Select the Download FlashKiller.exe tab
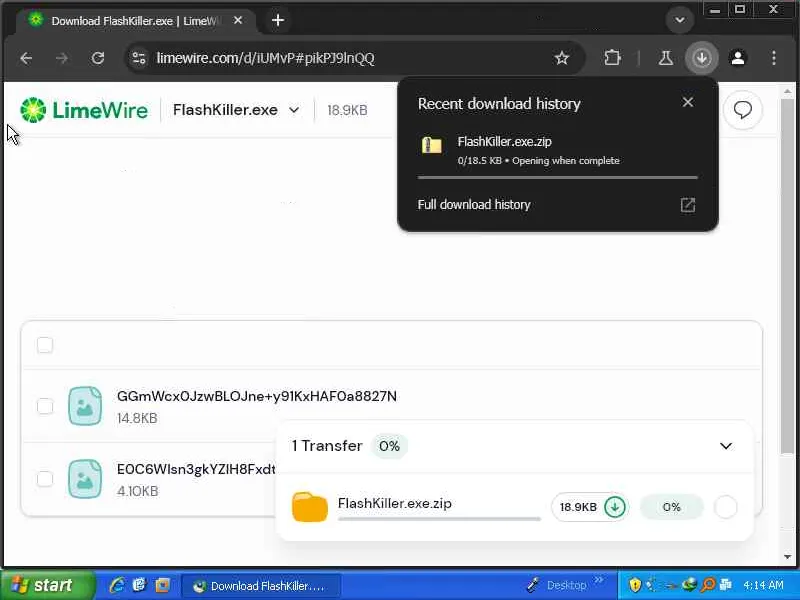This screenshot has height=600, width=800. pos(135,21)
